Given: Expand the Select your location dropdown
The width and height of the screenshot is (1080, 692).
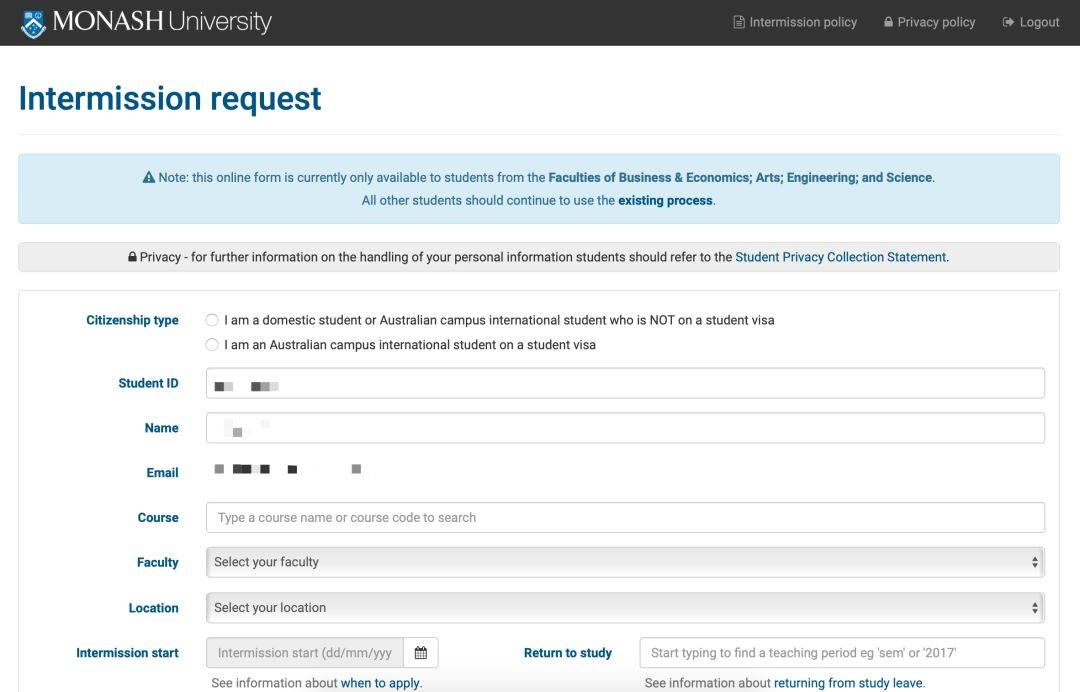Looking at the screenshot, I should (625, 607).
